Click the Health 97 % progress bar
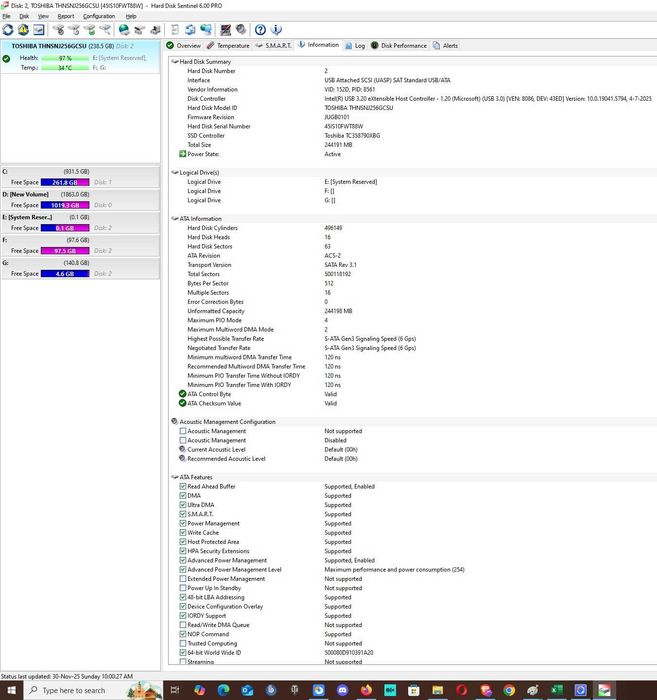This screenshot has width=657, height=700. [x=65, y=58]
